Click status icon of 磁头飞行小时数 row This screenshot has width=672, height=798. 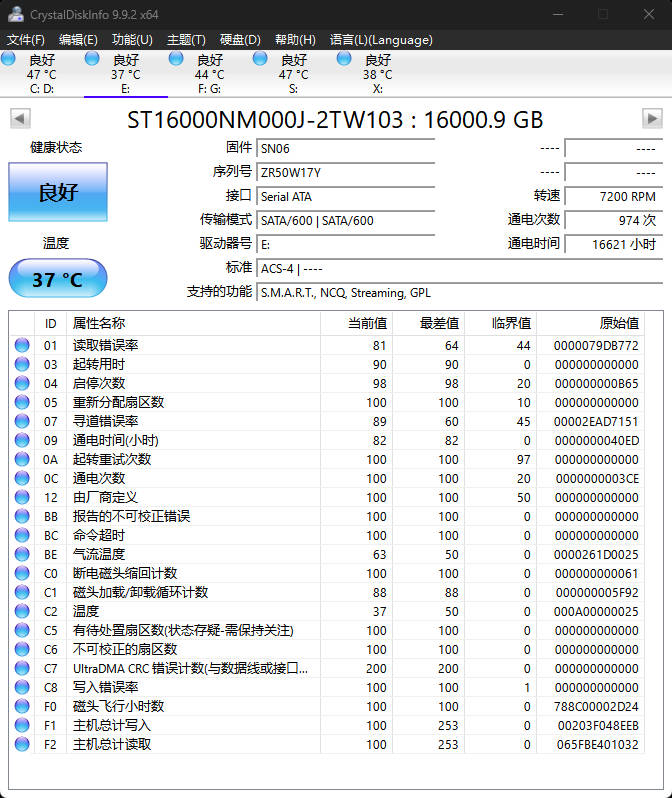[x=22, y=706]
